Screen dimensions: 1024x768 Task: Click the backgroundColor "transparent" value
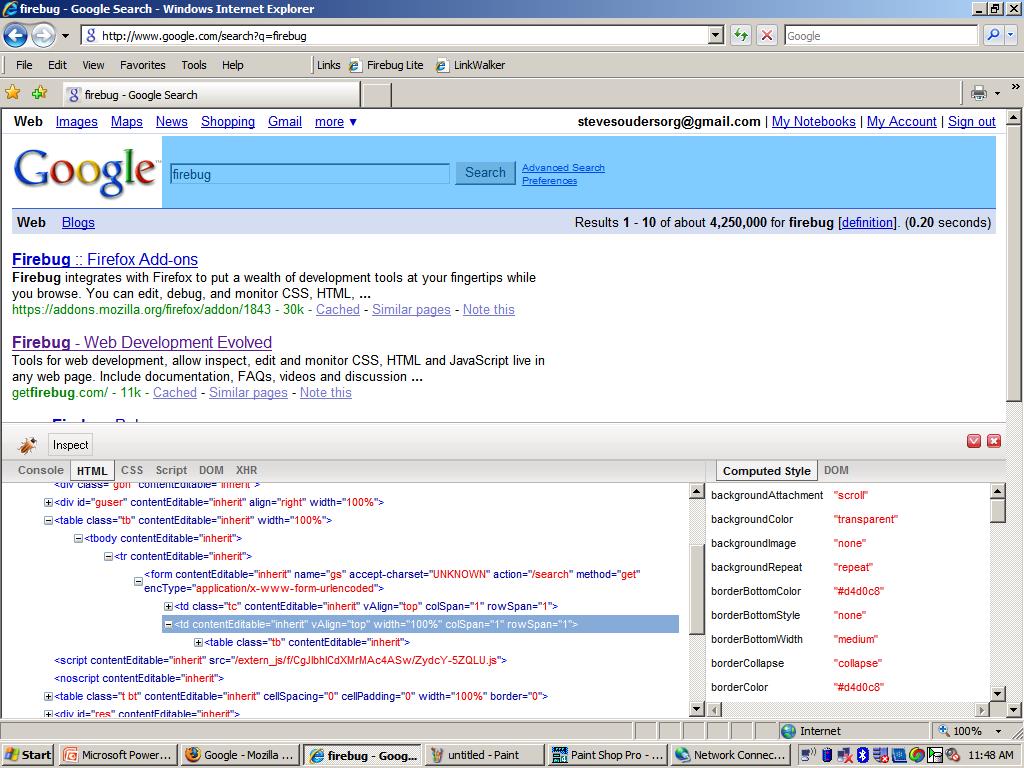(866, 520)
